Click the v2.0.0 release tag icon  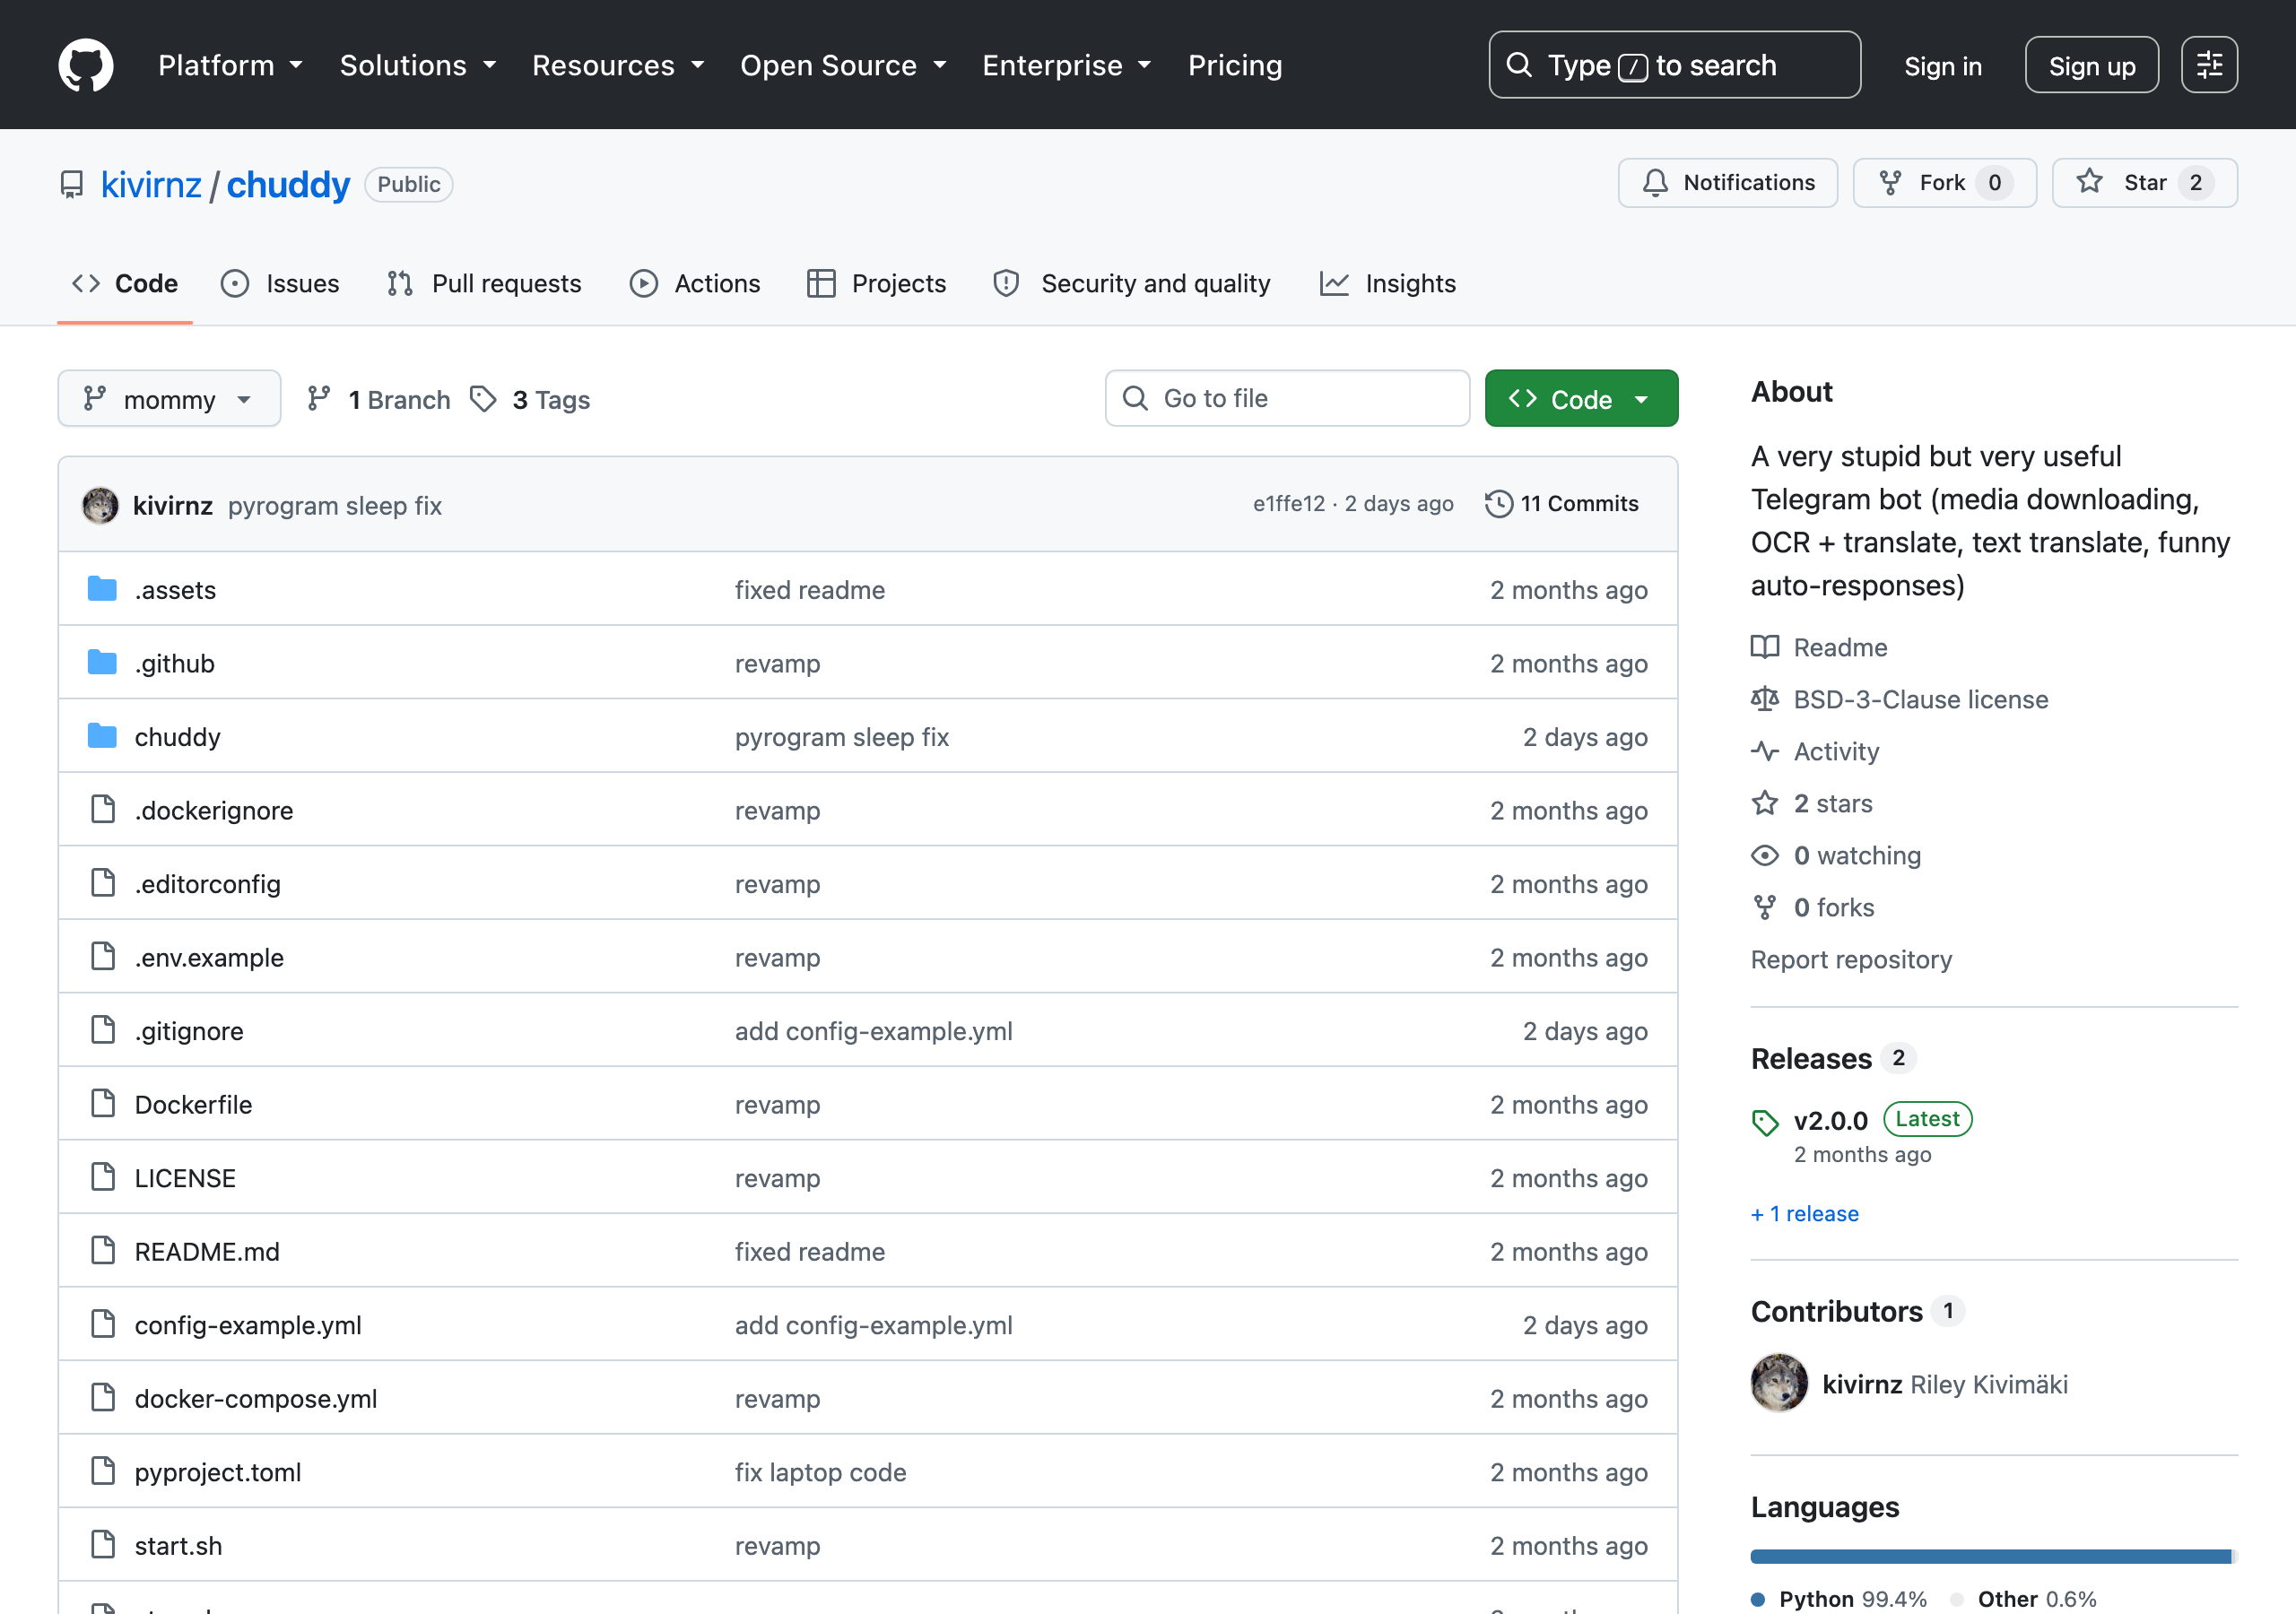click(1765, 1122)
